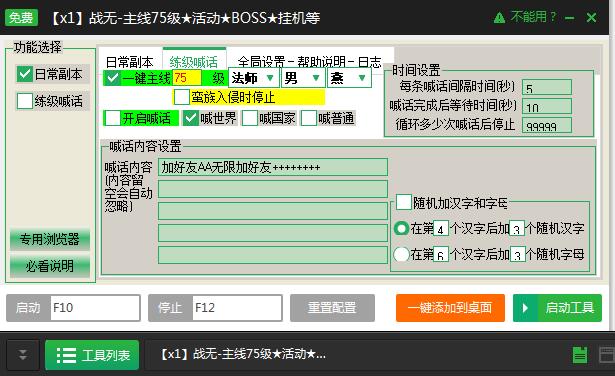Click the 启动工具 green button
Image resolution: width=615 pixels, height=376 pixels.
pyautogui.click(x=557, y=308)
